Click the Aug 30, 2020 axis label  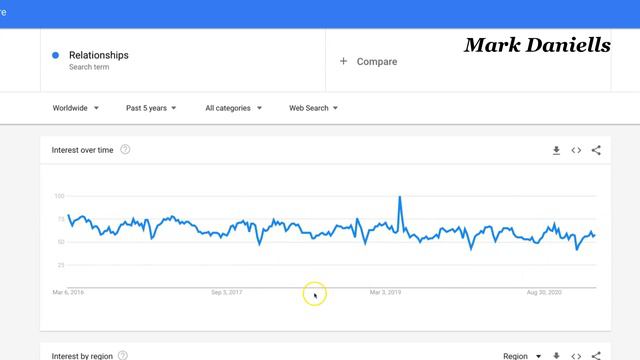(544, 292)
